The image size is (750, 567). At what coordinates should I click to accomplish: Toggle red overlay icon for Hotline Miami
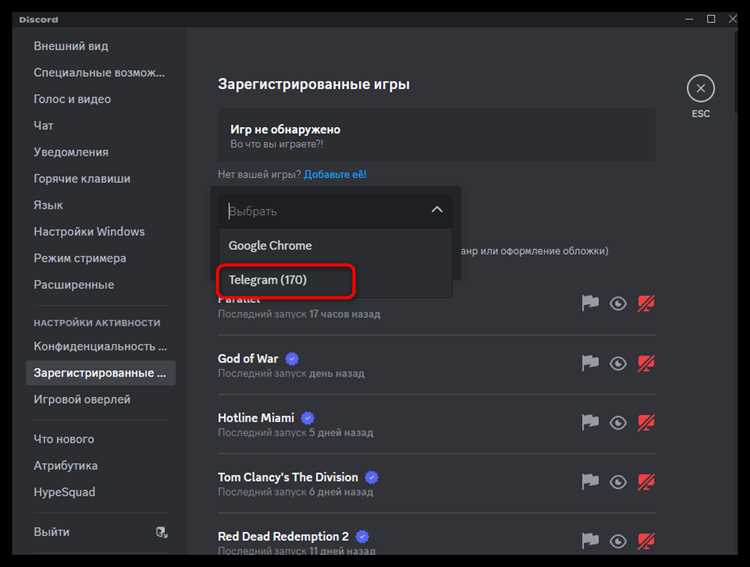646,422
